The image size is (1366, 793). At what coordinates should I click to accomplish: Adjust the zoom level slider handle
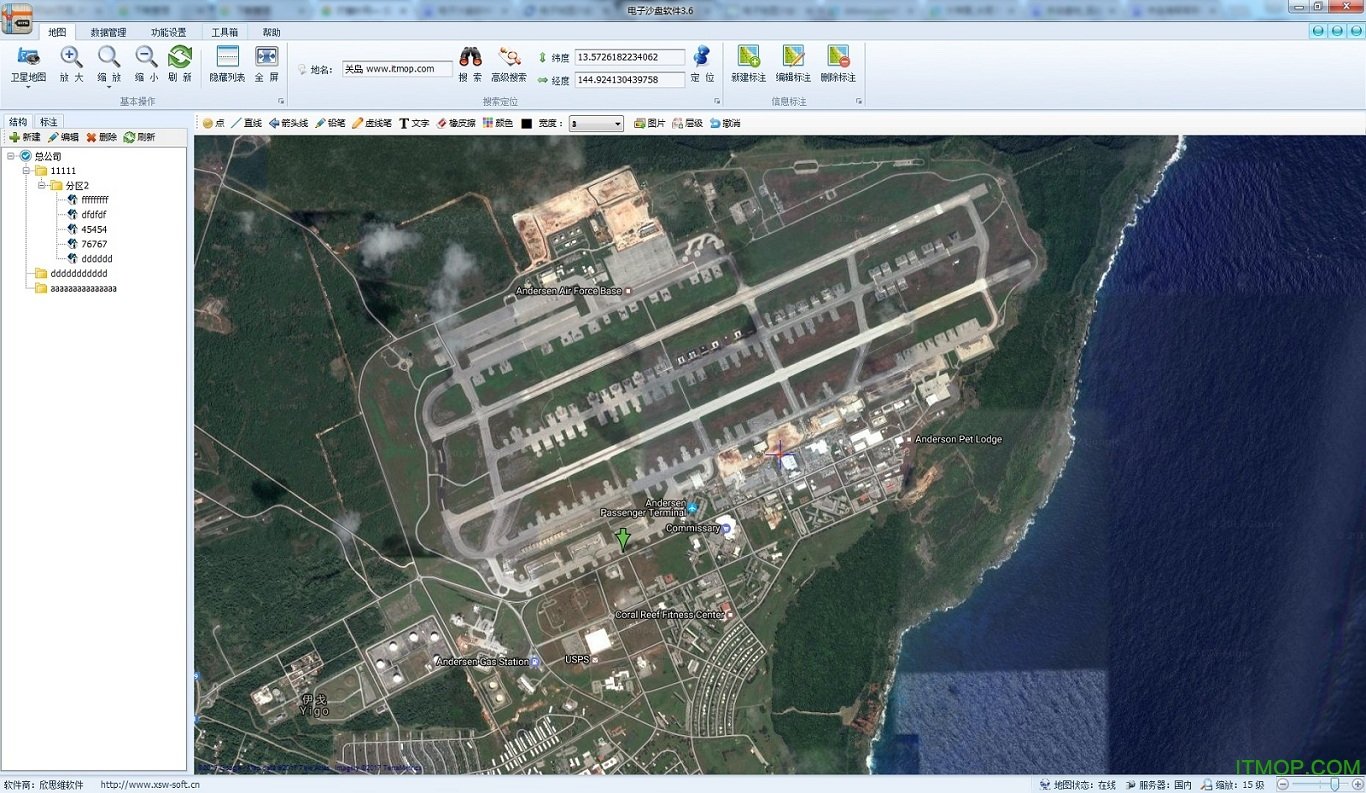click(1334, 785)
